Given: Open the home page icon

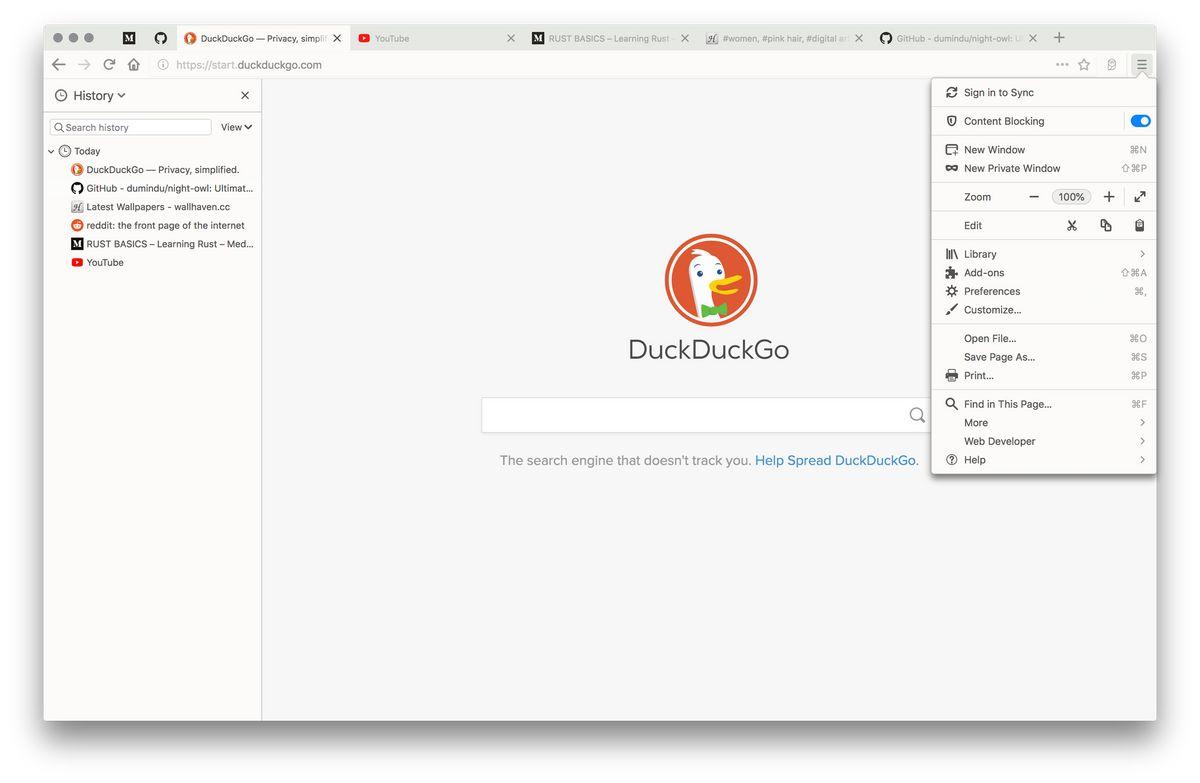Looking at the screenshot, I should 134,64.
